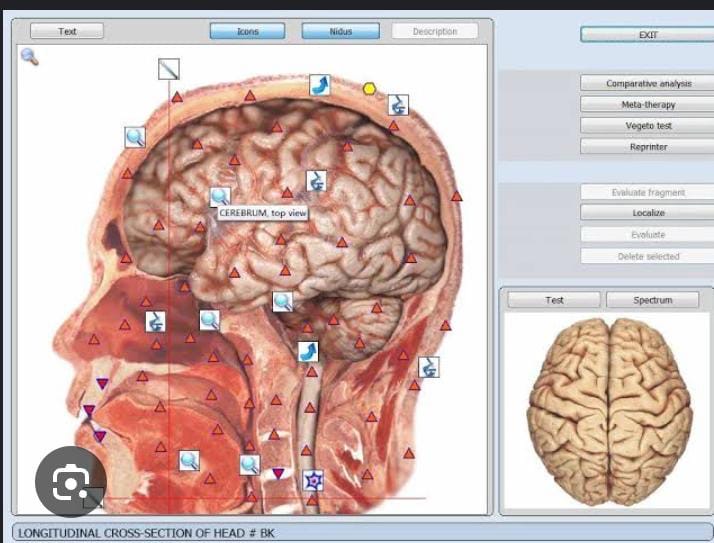Toggle the Text labels button
Viewport: 714px width, 543px height.
(x=67, y=31)
